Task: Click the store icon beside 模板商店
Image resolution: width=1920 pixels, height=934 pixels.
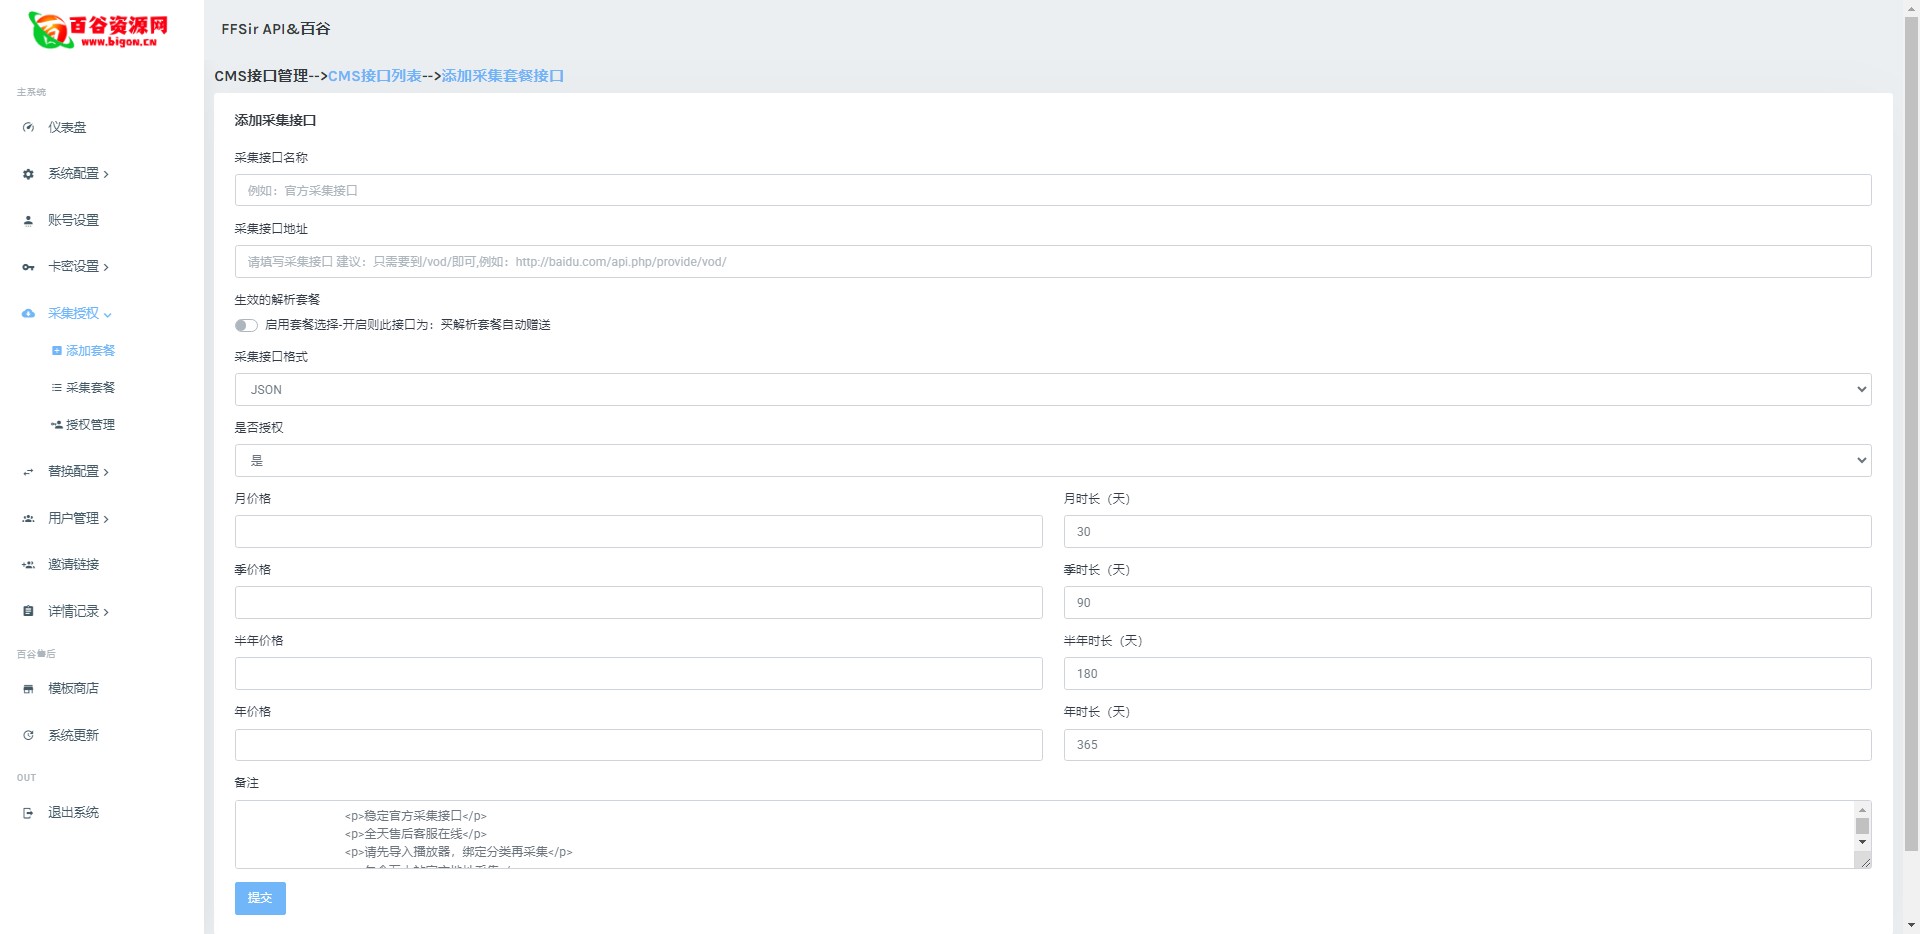Action: click(28, 689)
